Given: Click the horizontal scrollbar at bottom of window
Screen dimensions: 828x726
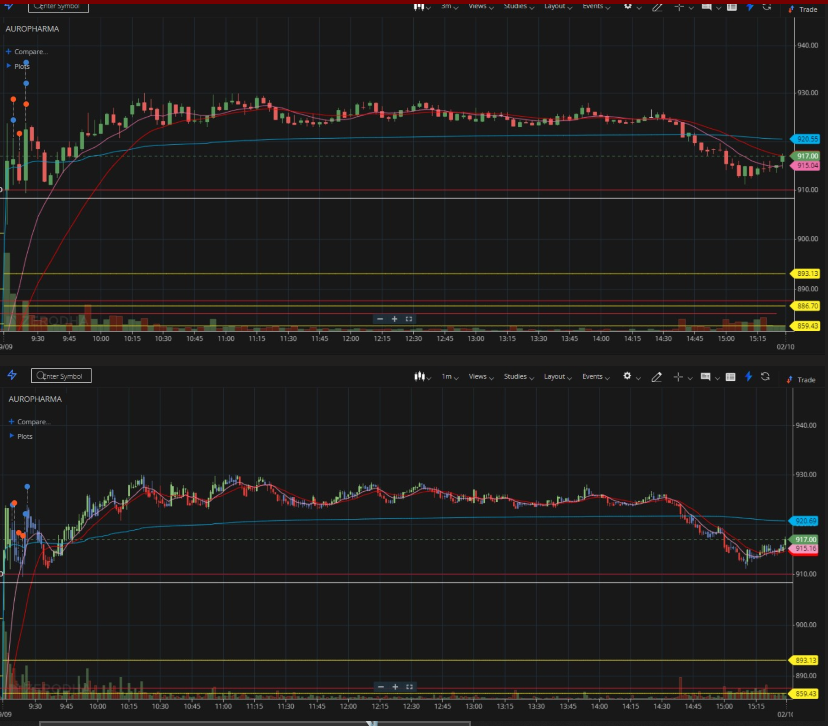Looking at the screenshot, I should coord(255,723).
